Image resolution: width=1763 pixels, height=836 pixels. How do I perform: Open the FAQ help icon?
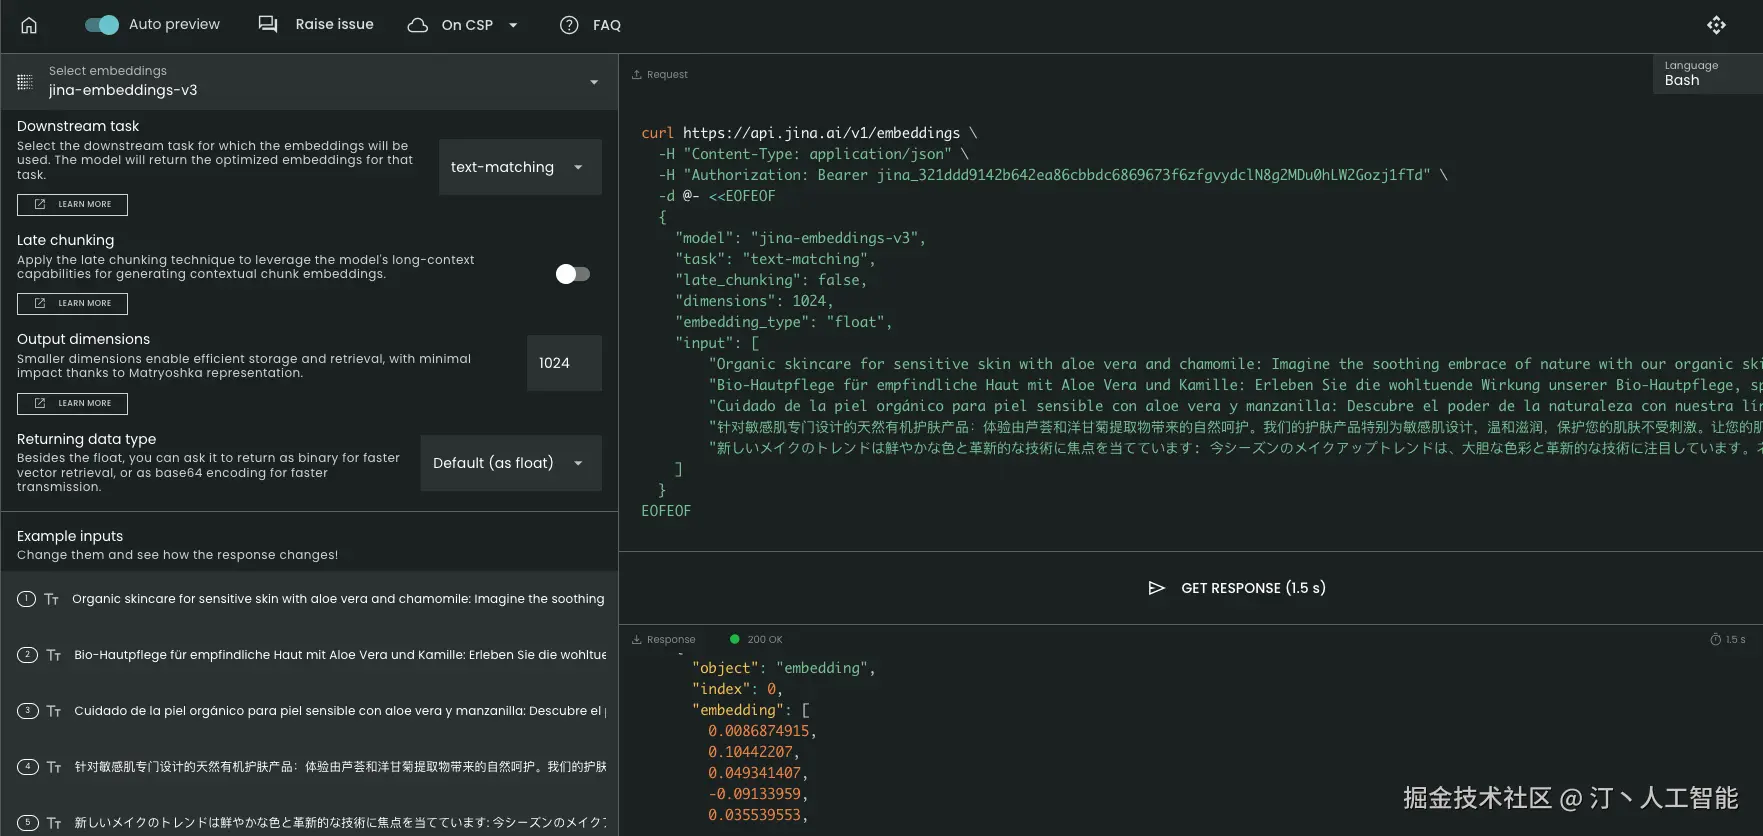tap(569, 25)
